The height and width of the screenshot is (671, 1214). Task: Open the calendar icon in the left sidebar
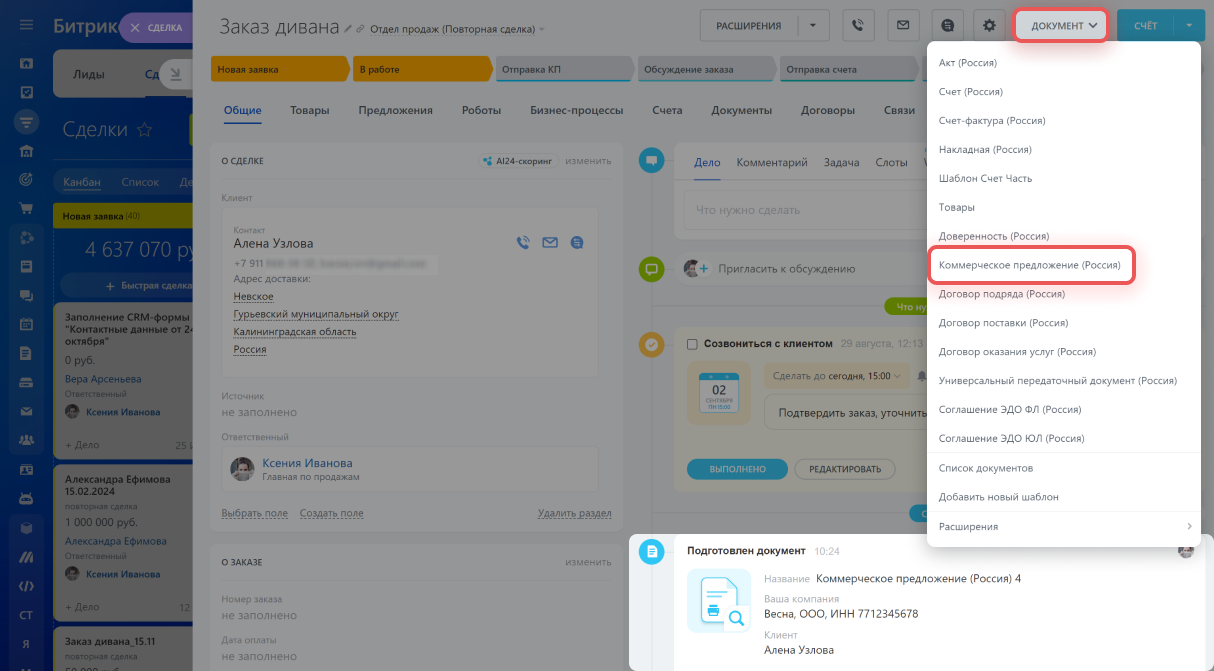(26, 325)
